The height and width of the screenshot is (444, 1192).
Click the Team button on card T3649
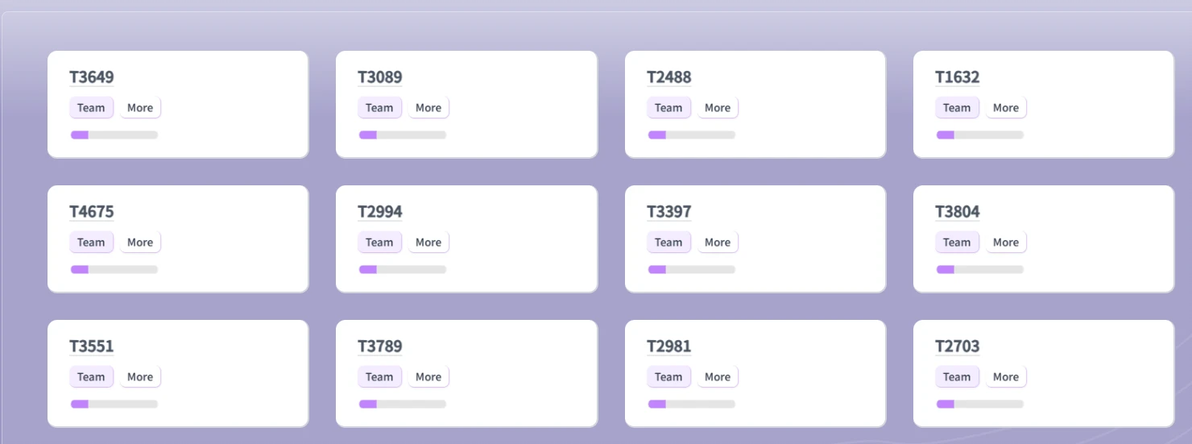[x=91, y=108]
